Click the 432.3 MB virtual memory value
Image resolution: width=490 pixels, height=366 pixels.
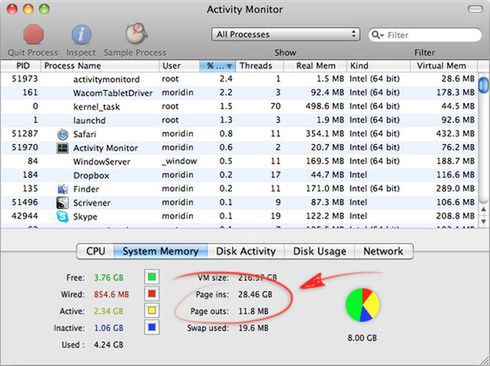pyautogui.click(x=455, y=134)
